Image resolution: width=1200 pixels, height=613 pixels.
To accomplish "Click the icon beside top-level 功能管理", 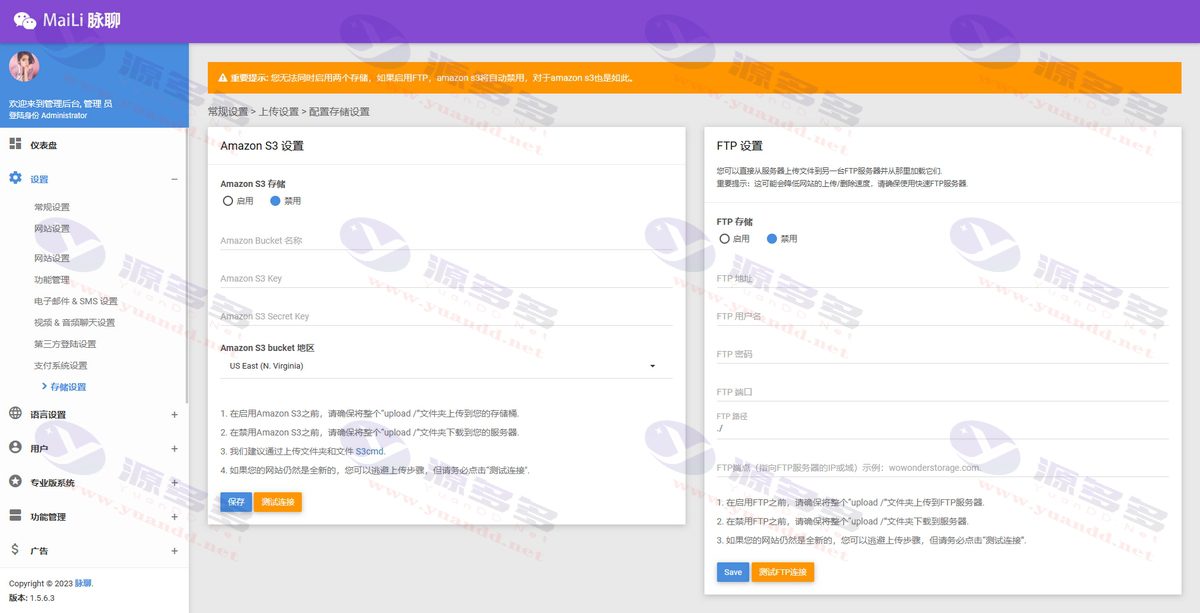I will tap(15, 516).
